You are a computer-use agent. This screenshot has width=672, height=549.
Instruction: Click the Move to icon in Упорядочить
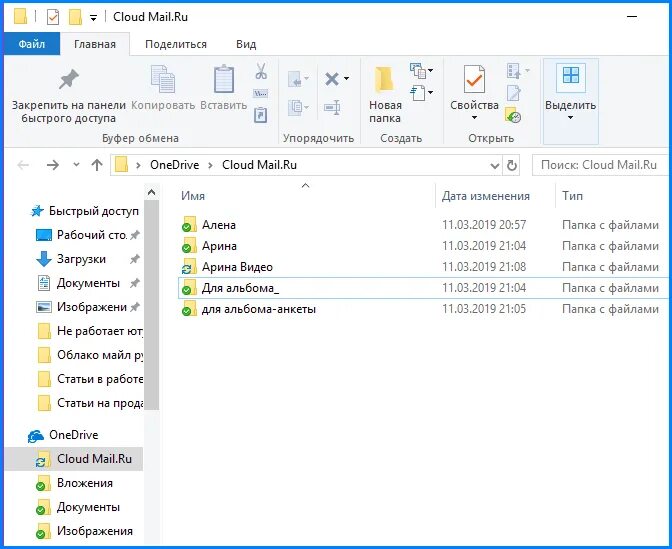pos(294,79)
